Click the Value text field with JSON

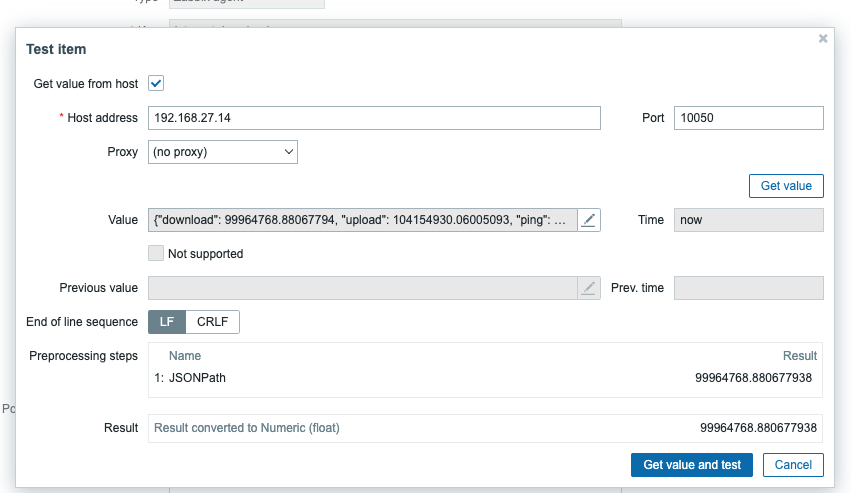click(362, 220)
